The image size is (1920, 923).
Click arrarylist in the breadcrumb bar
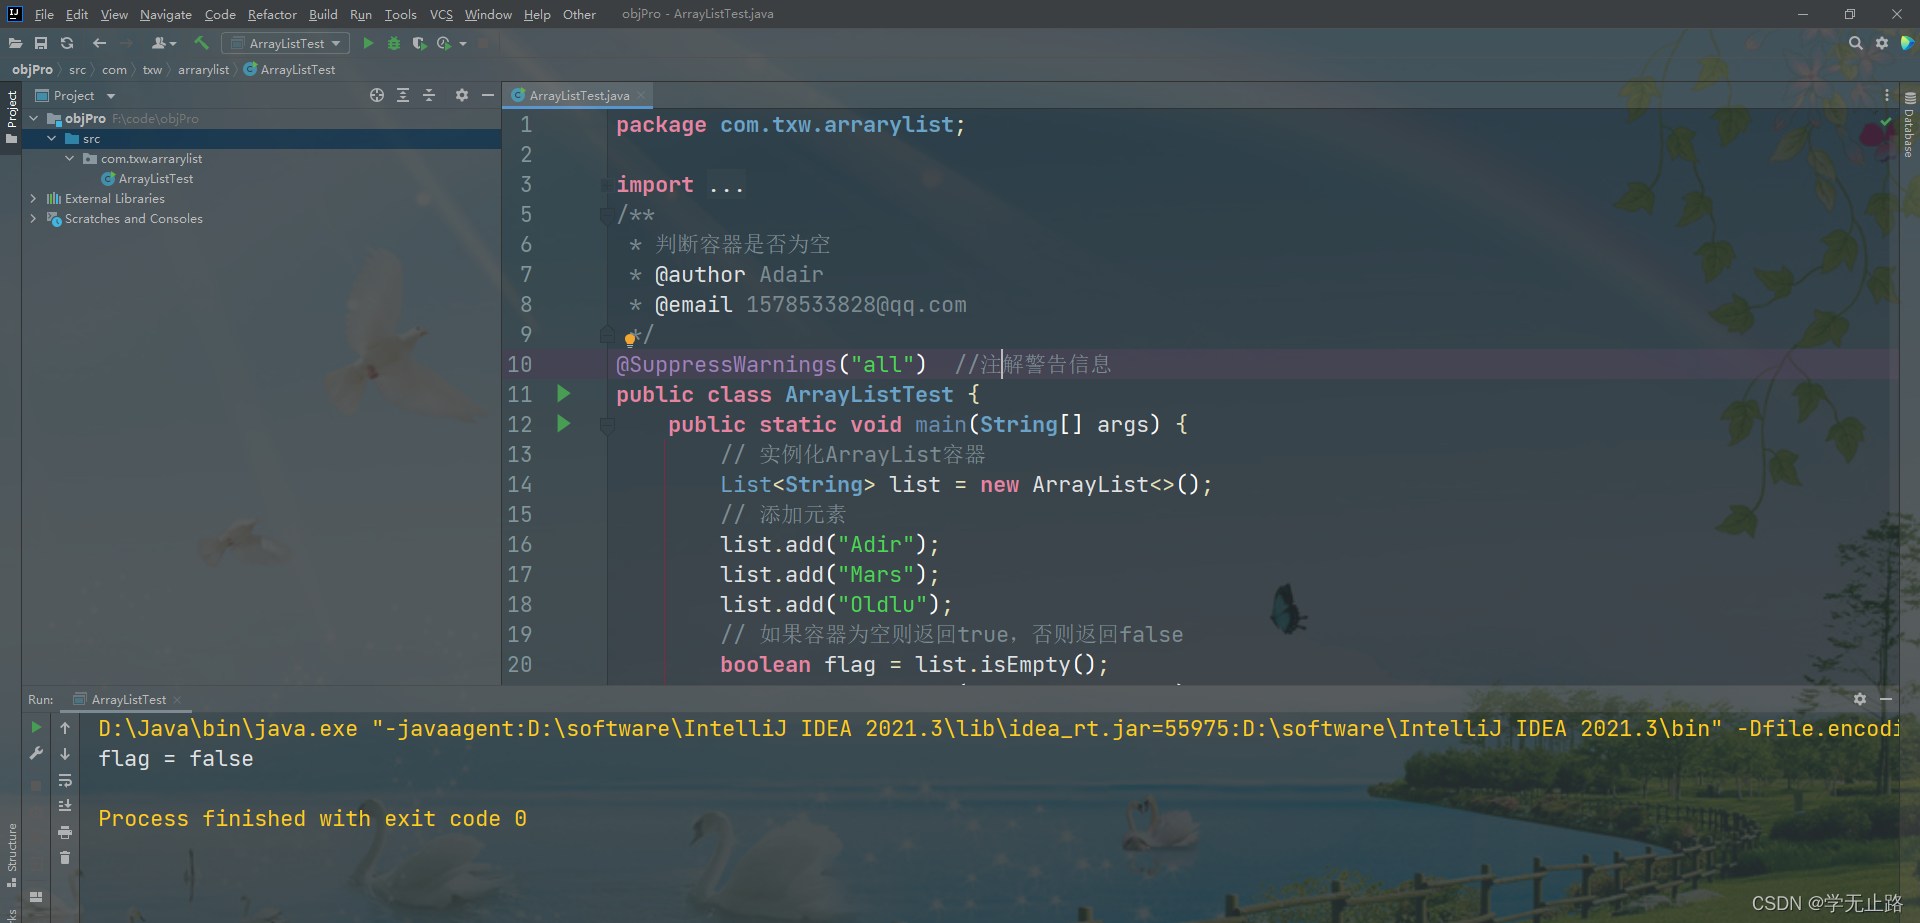coord(203,69)
